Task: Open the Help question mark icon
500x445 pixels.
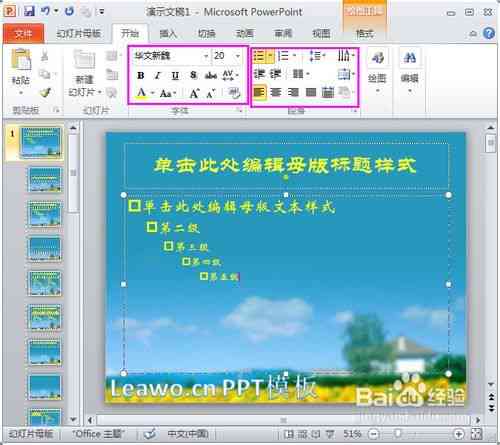Action: click(489, 33)
